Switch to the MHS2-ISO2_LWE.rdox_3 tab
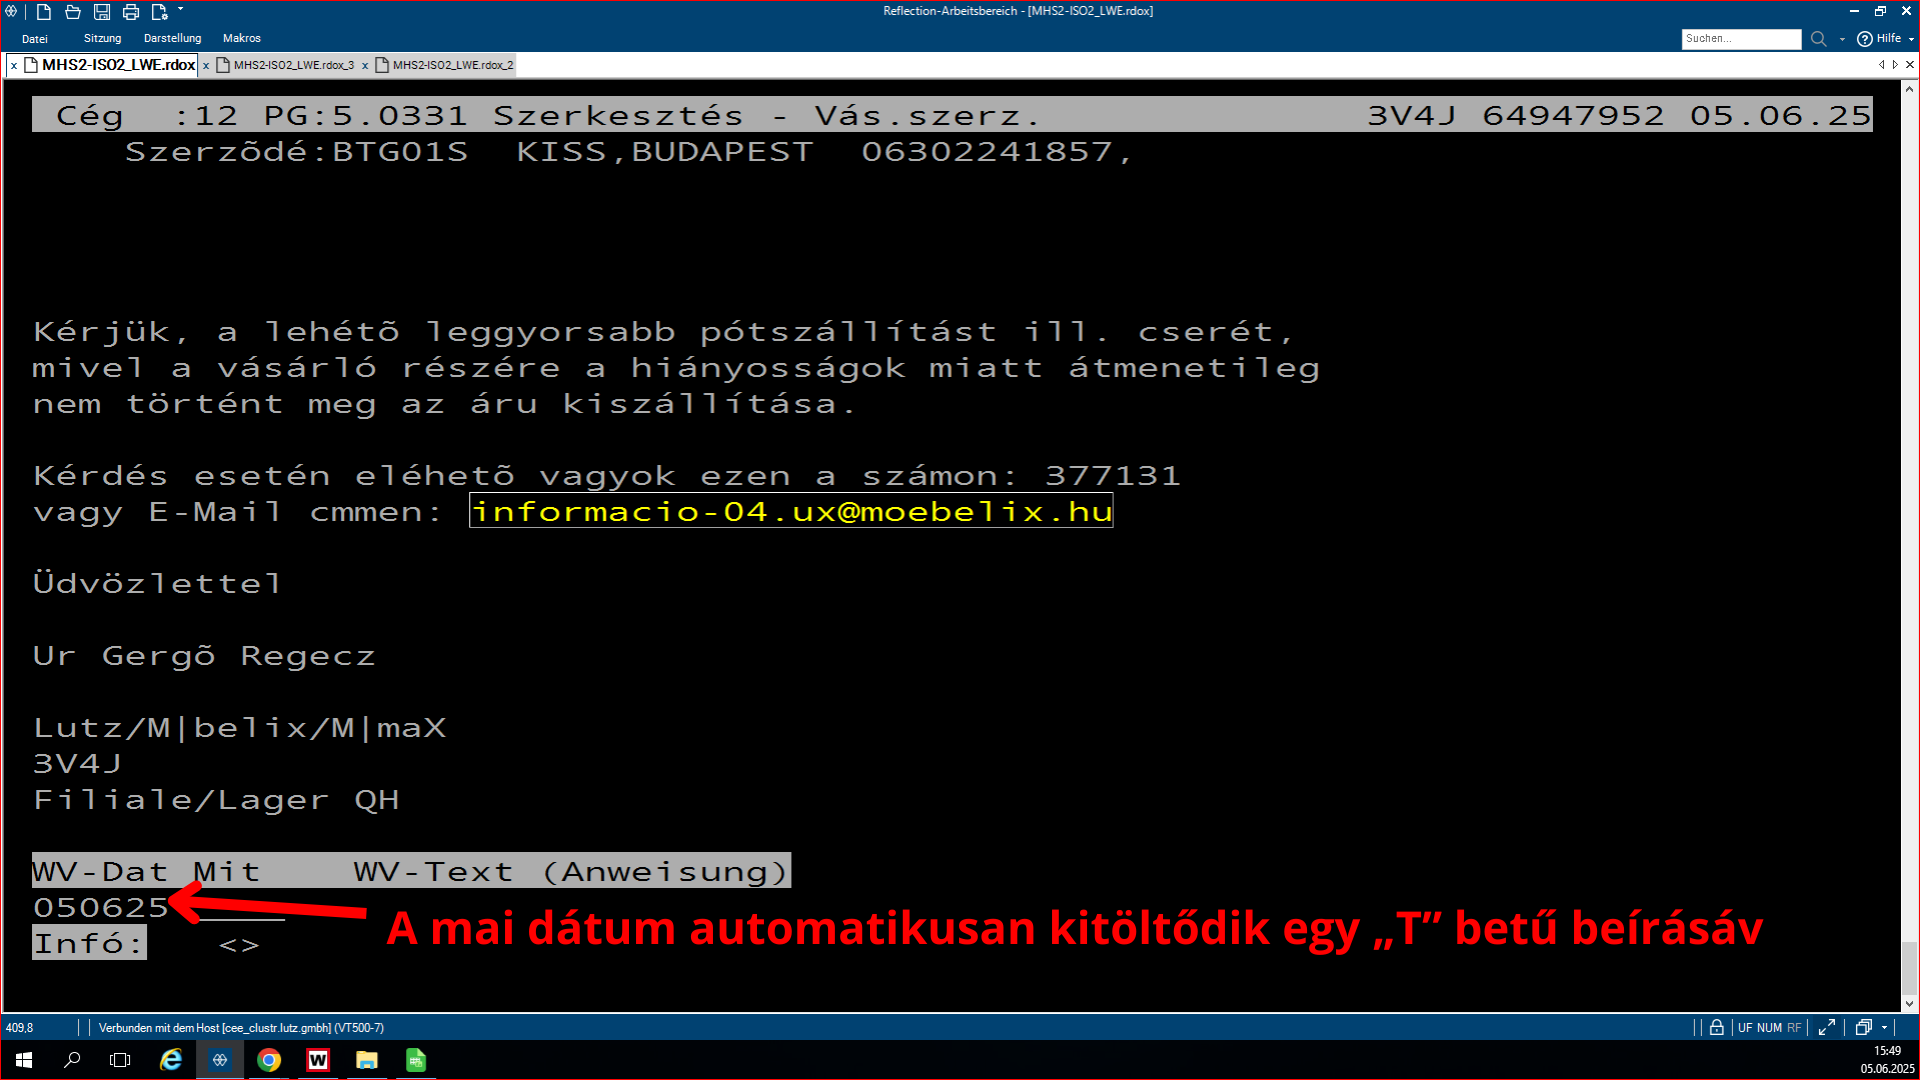The width and height of the screenshot is (1920, 1080). pos(293,65)
